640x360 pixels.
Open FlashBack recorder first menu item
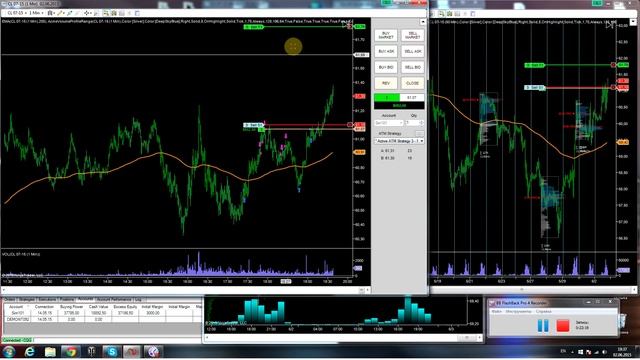[497, 311]
